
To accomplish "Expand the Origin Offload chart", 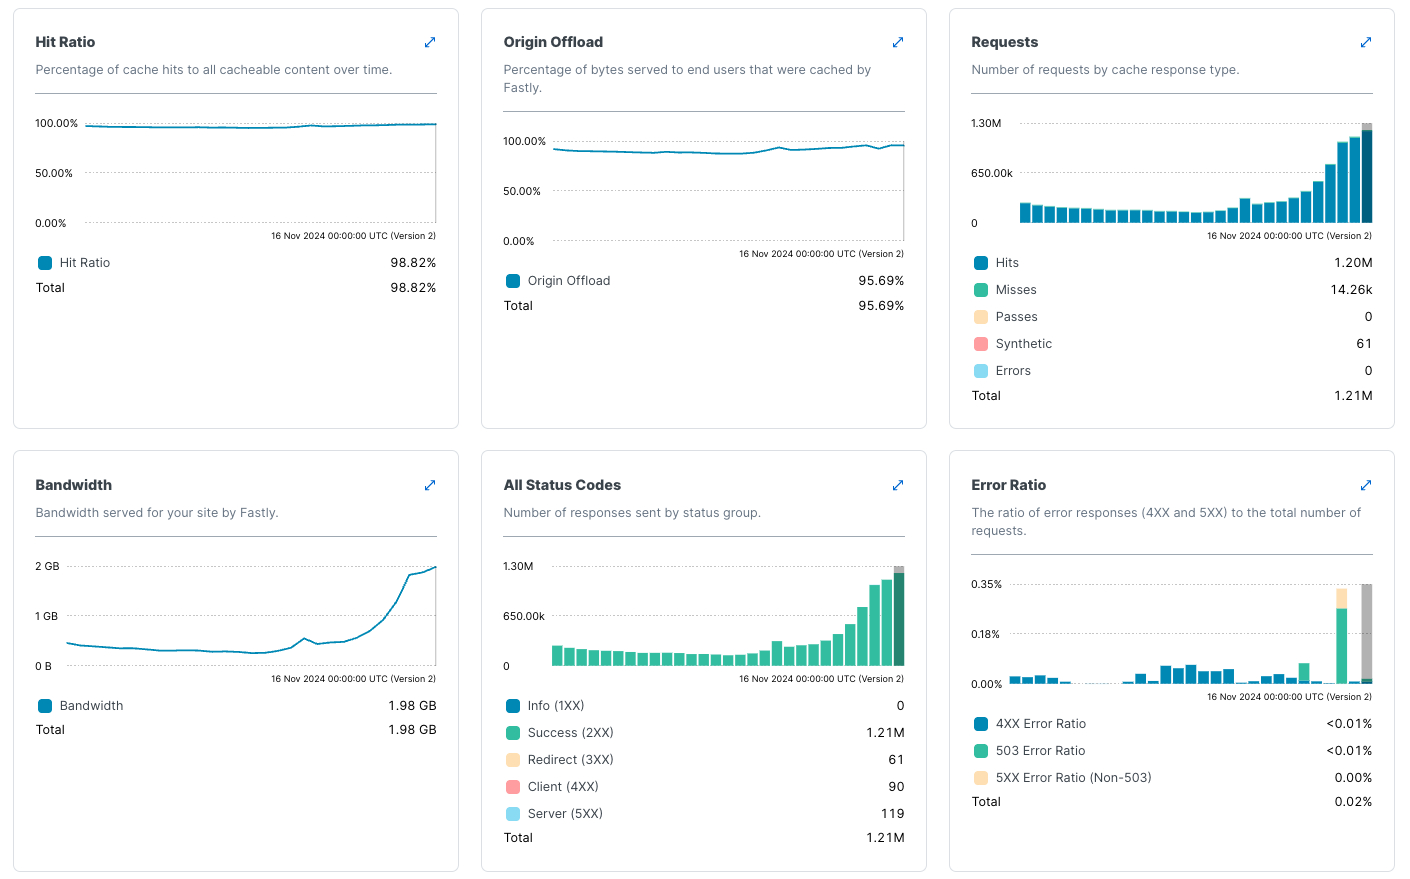I will click(898, 42).
